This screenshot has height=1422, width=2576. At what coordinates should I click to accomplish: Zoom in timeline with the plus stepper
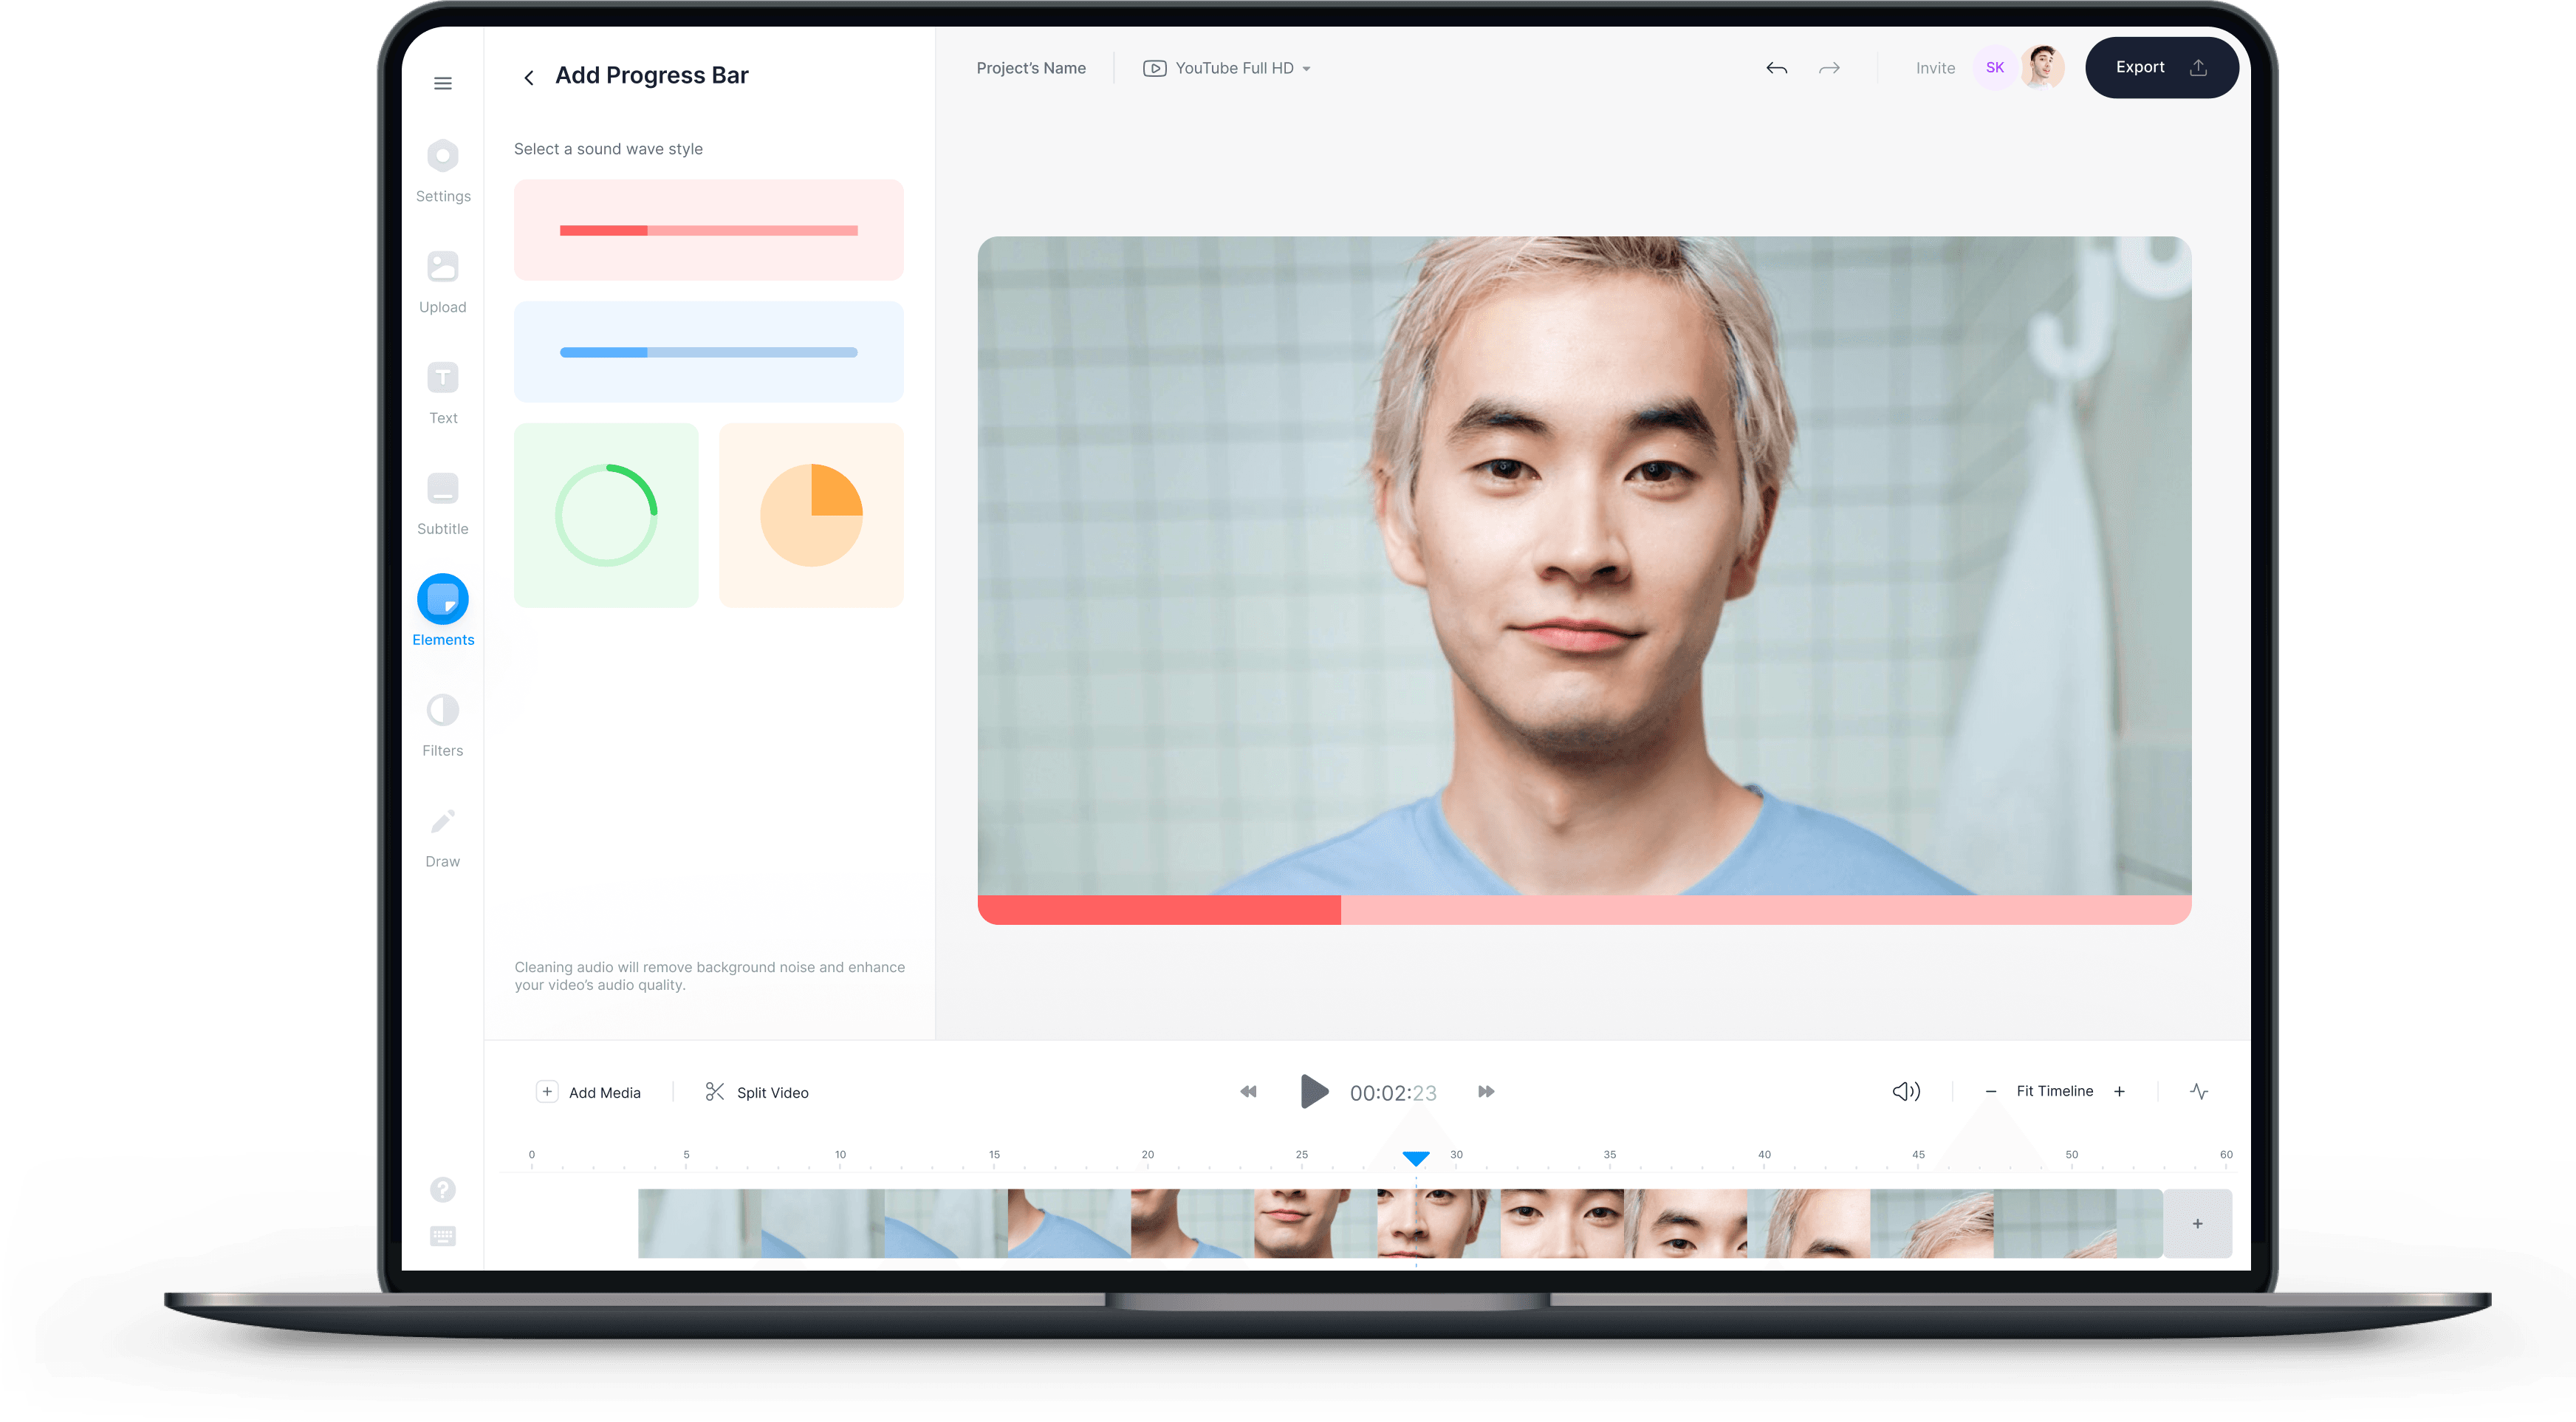[2120, 1091]
